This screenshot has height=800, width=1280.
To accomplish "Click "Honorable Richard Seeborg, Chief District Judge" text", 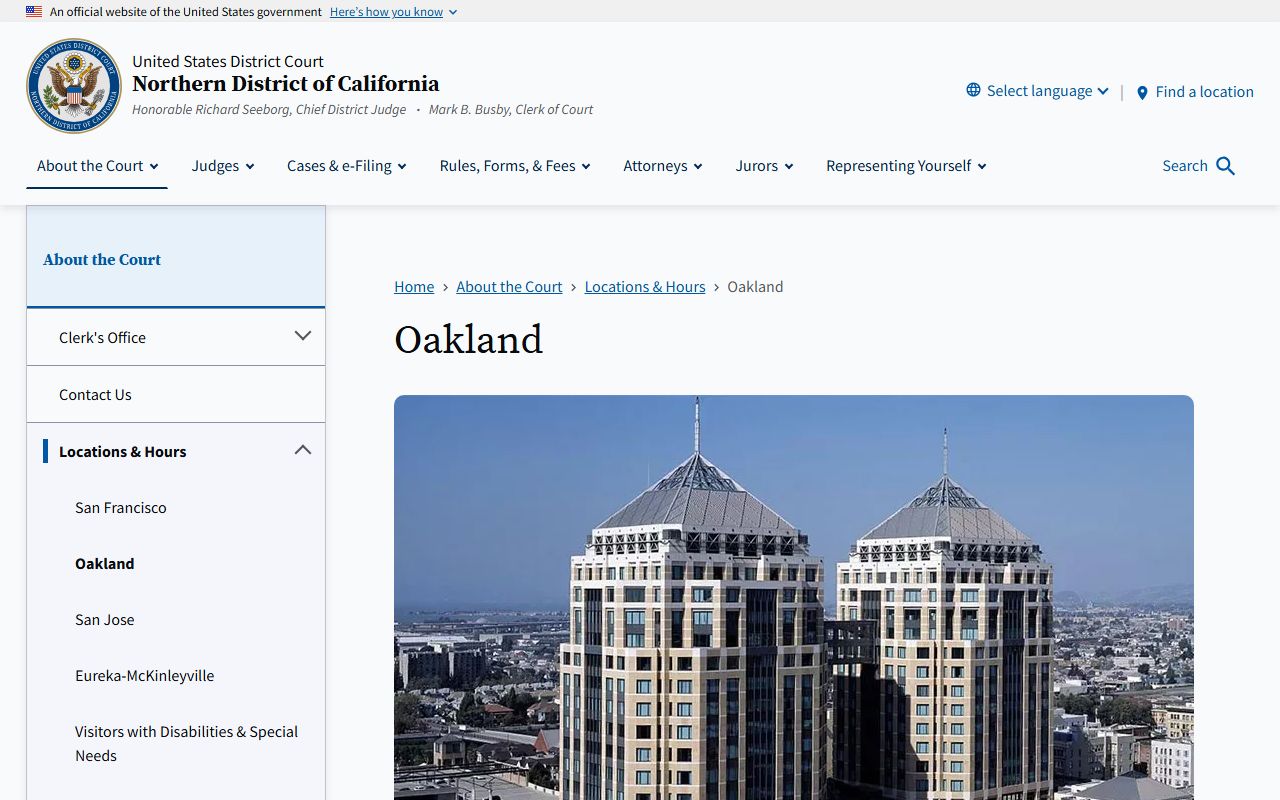I will pos(269,110).
